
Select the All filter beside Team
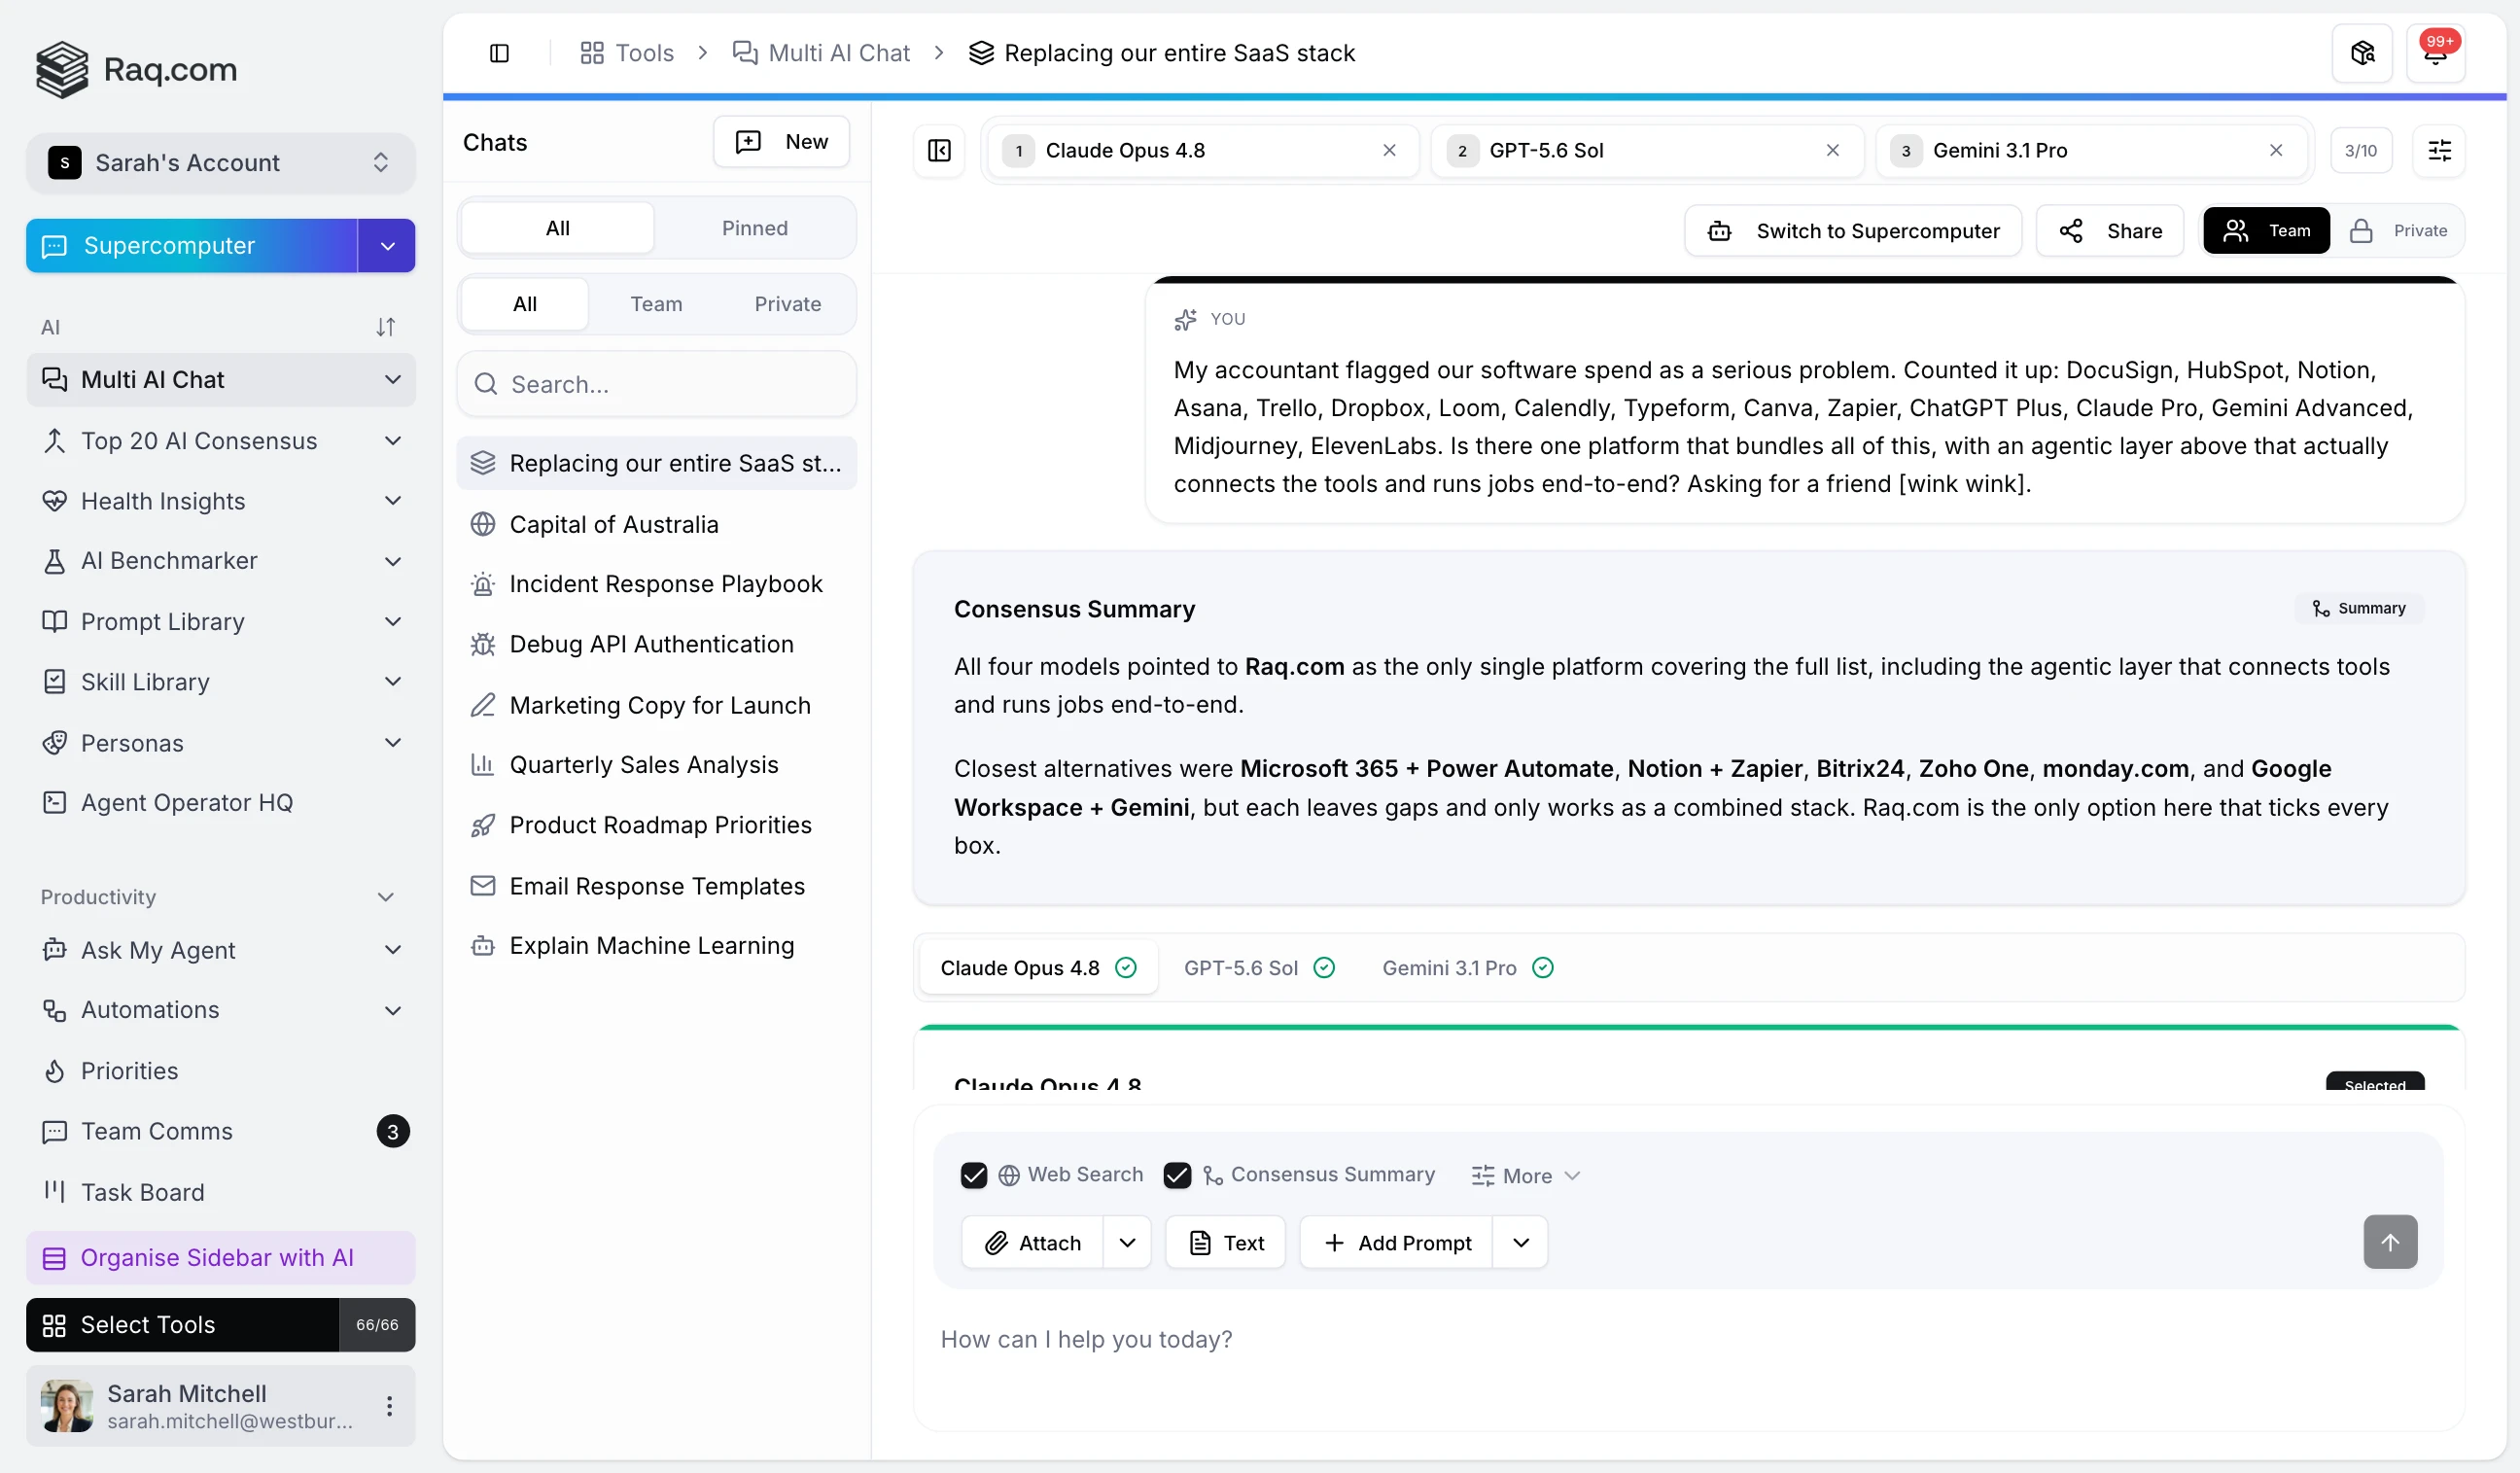point(524,304)
